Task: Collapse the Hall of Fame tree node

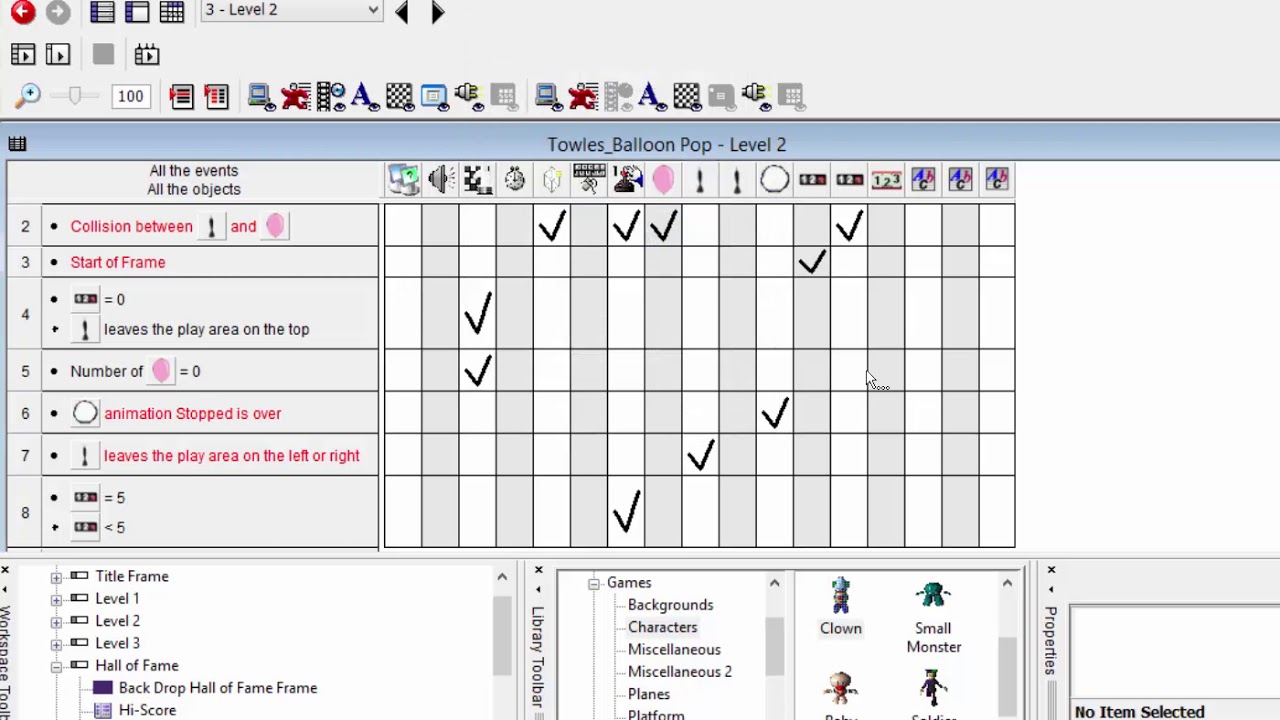Action: [56, 666]
